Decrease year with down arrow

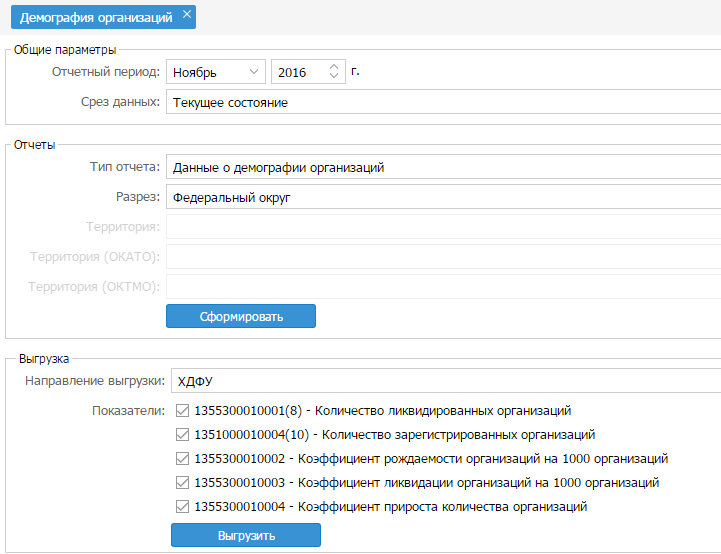tap(334, 76)
